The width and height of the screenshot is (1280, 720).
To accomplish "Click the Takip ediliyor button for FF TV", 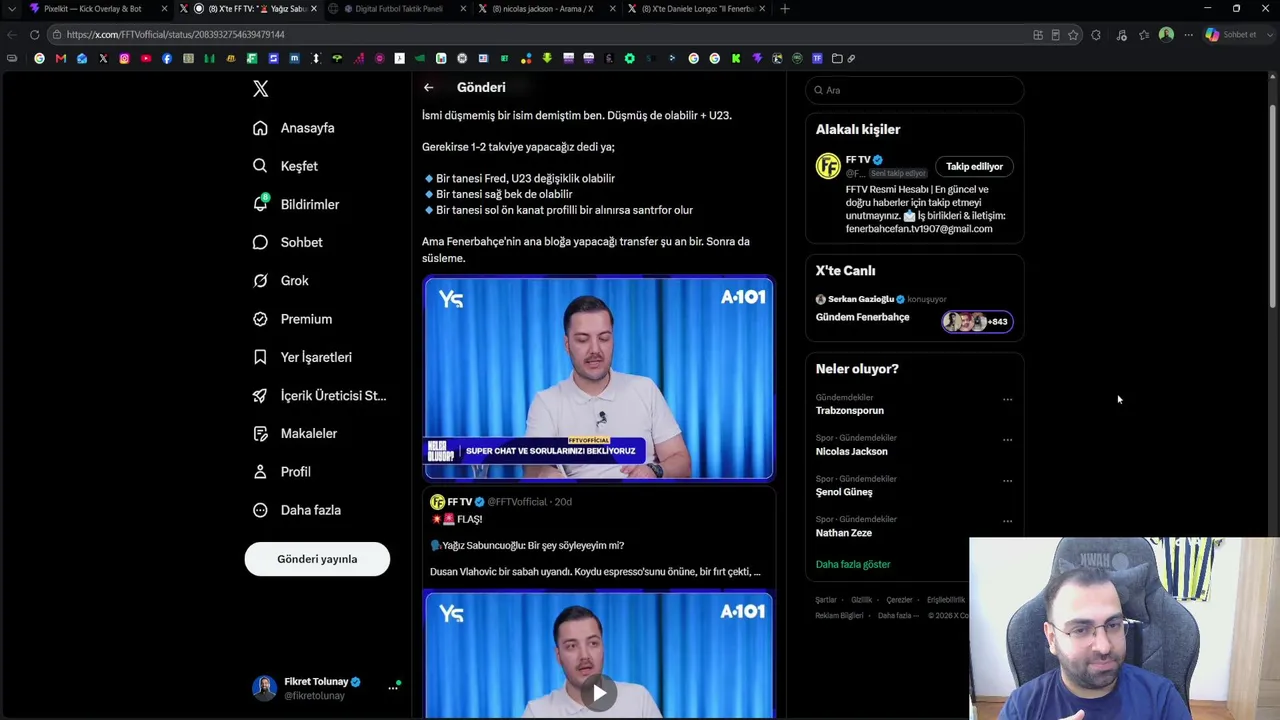I will 974,167.
